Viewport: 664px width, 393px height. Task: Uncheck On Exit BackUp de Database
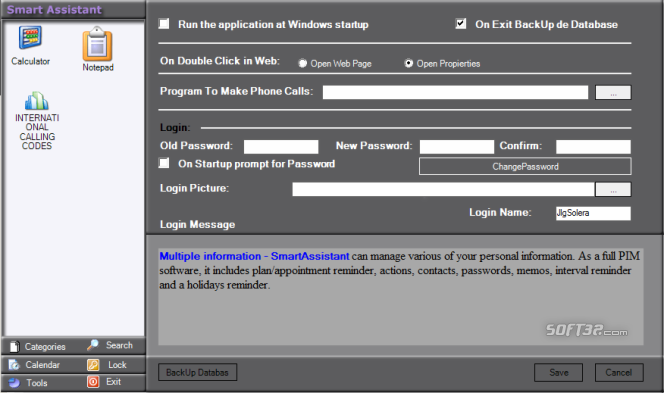[x=461, y=24]
